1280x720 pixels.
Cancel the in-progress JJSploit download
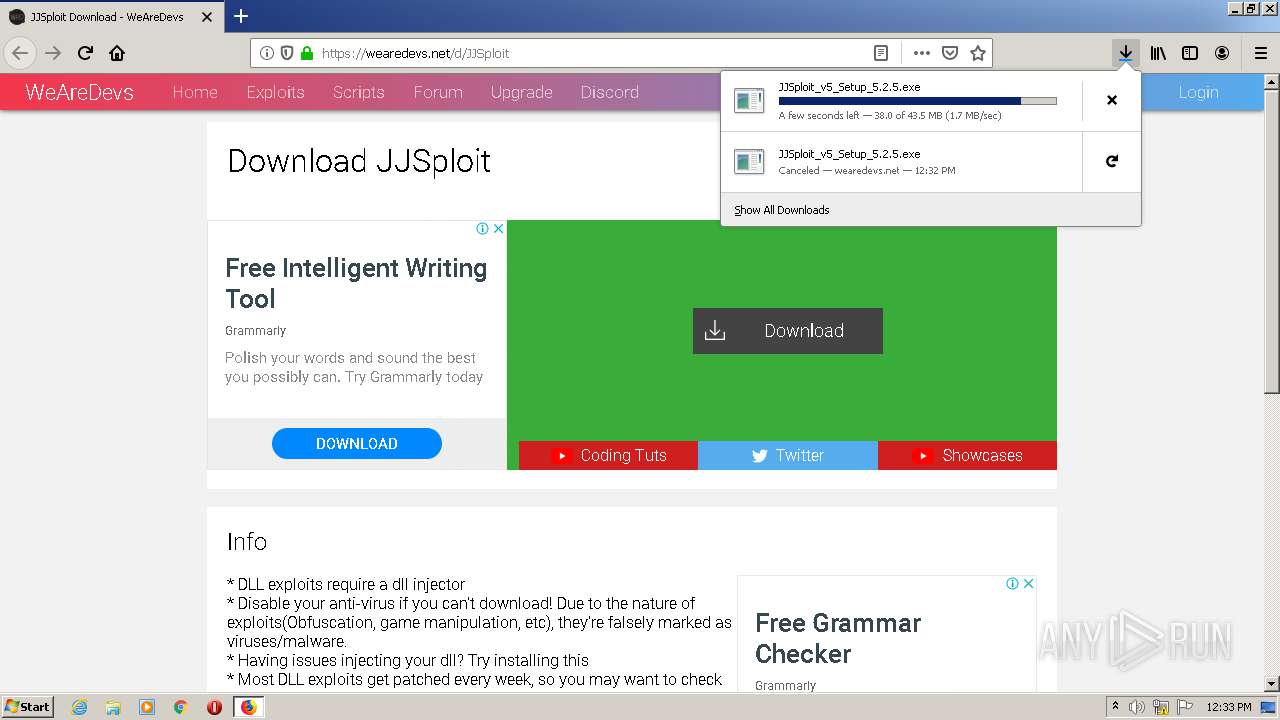point(1111,100)
